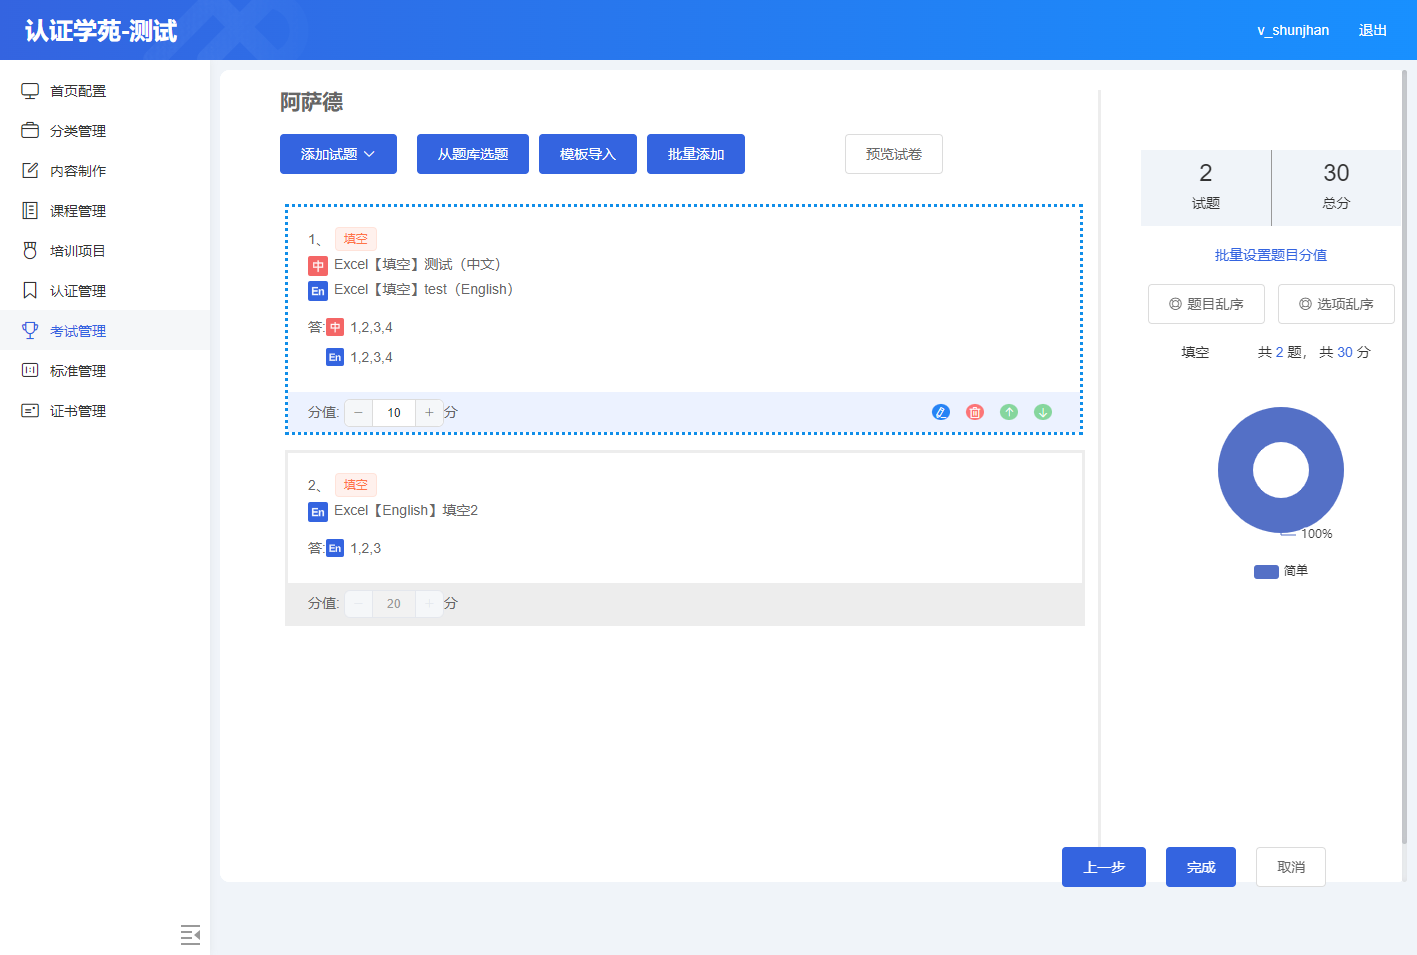This screenshot has height=955, width=1417.
Task: Open 培训项目 in the sidebar
Action: tap(105, 251)
